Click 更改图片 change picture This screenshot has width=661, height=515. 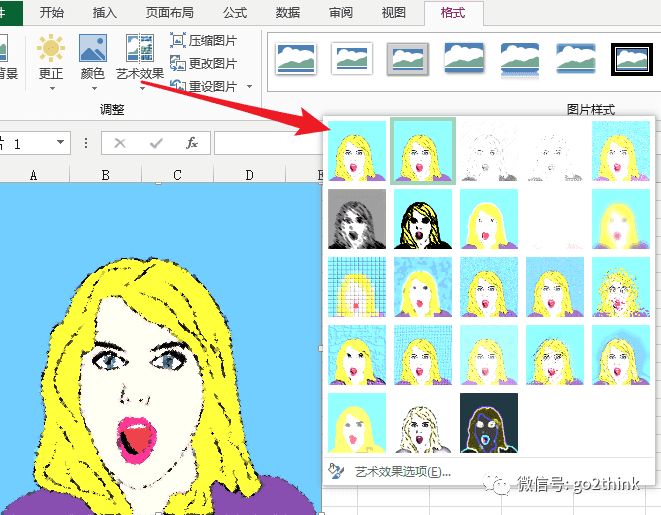click(204, 63)
